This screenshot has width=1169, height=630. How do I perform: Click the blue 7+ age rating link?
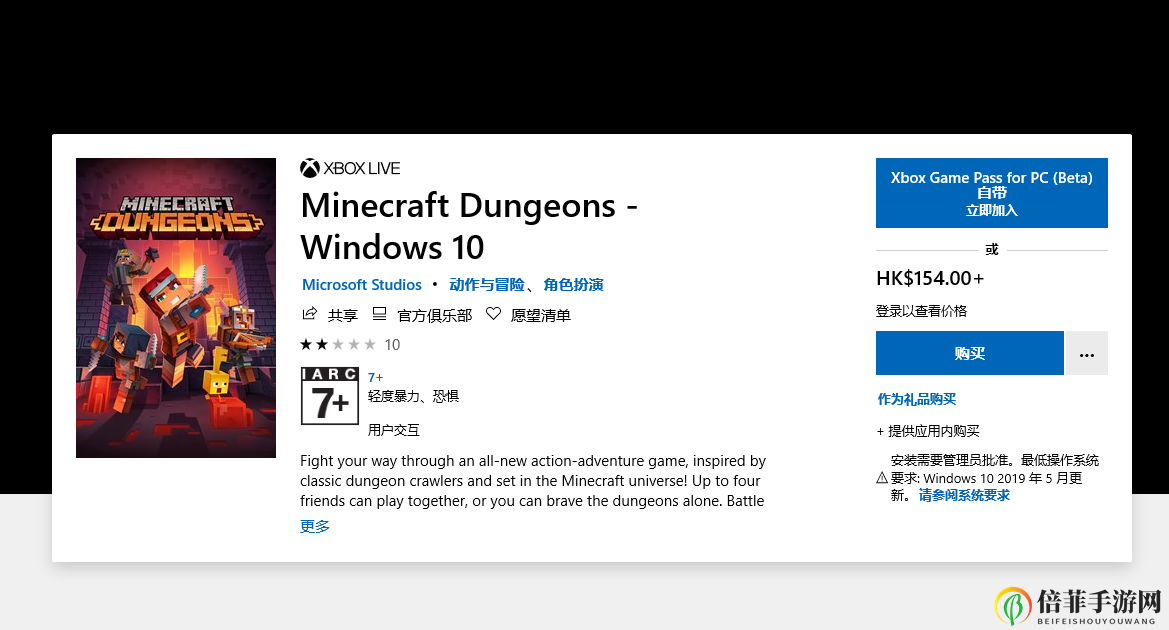(x=376, y=377)
